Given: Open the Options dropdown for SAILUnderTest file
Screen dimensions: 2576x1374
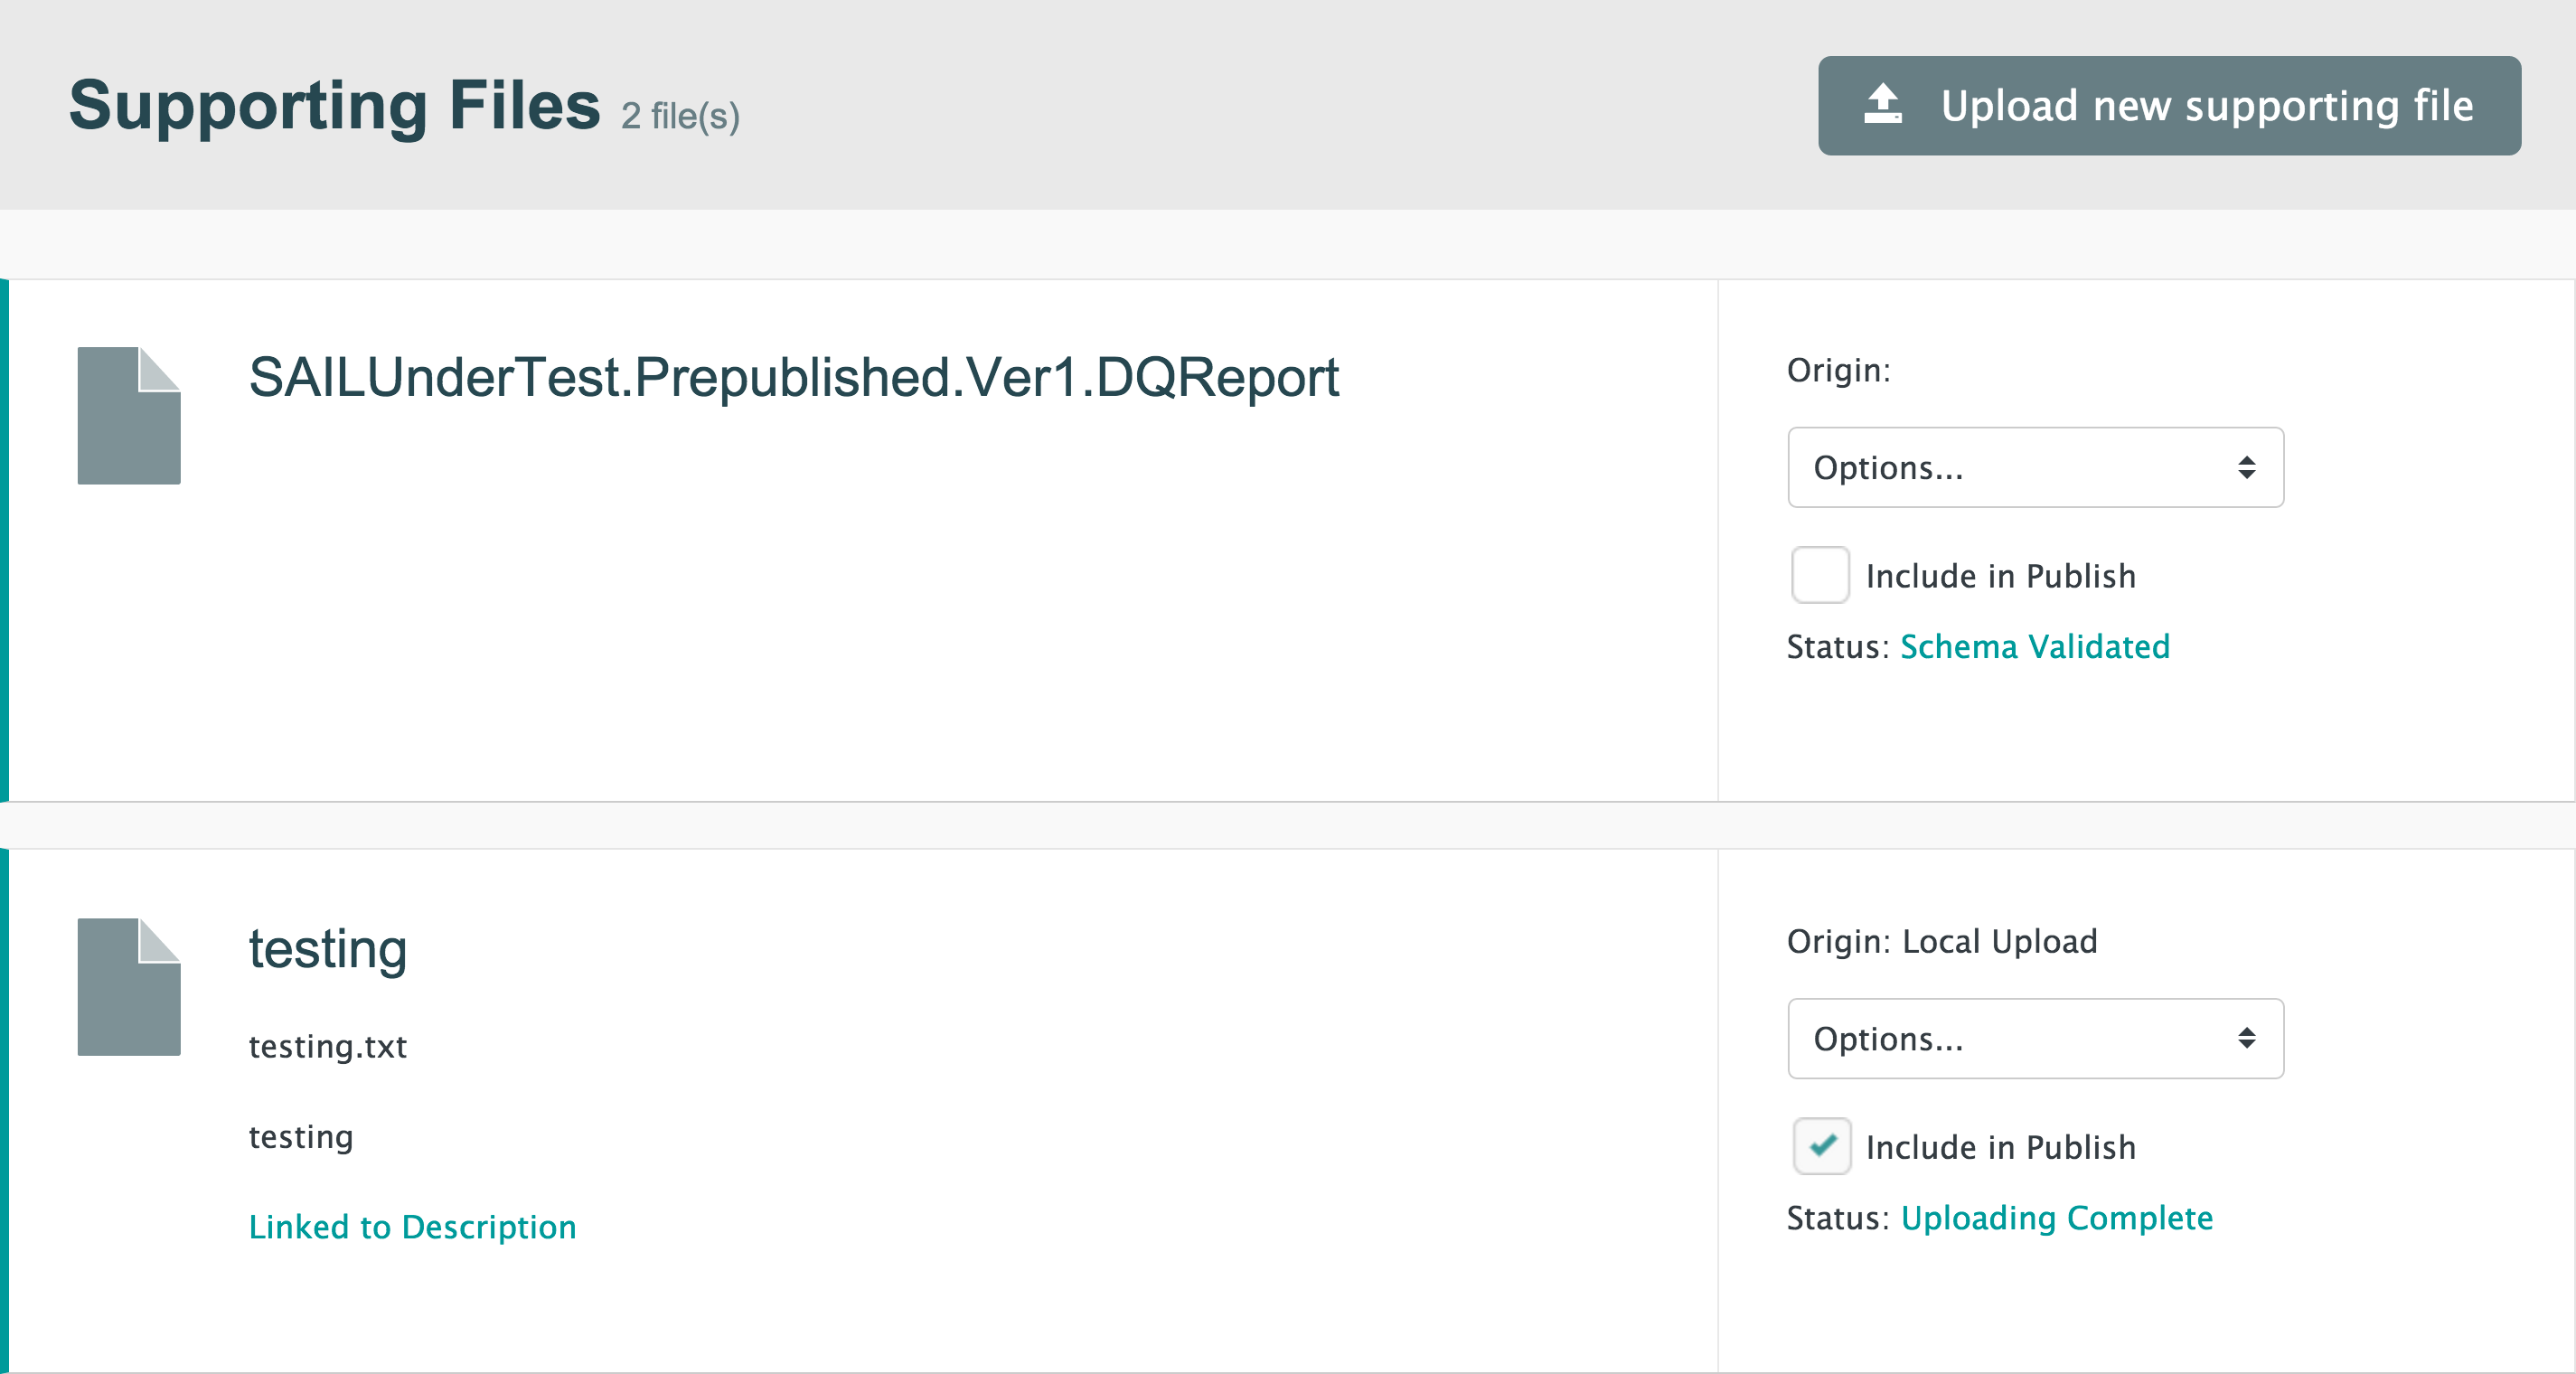Looking at the screenshot, I should pyautogui.click(x=2034, y=468).
